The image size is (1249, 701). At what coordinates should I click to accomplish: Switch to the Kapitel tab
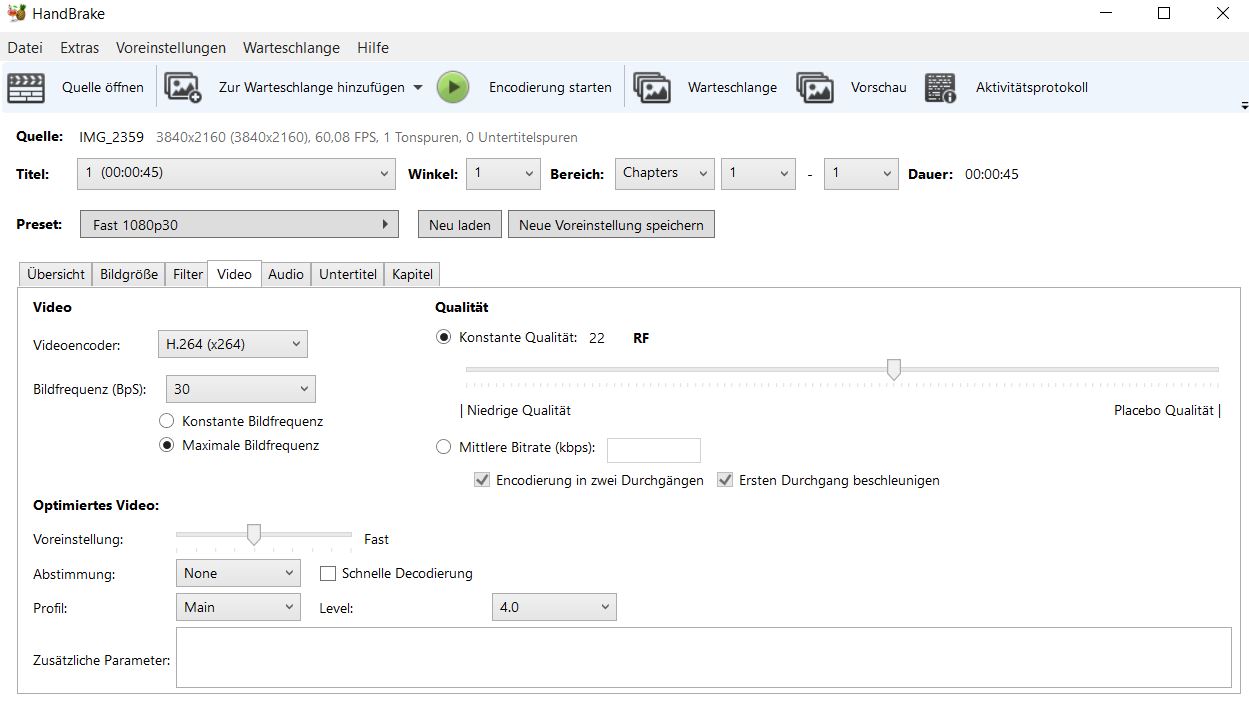[x=412, y=274]
